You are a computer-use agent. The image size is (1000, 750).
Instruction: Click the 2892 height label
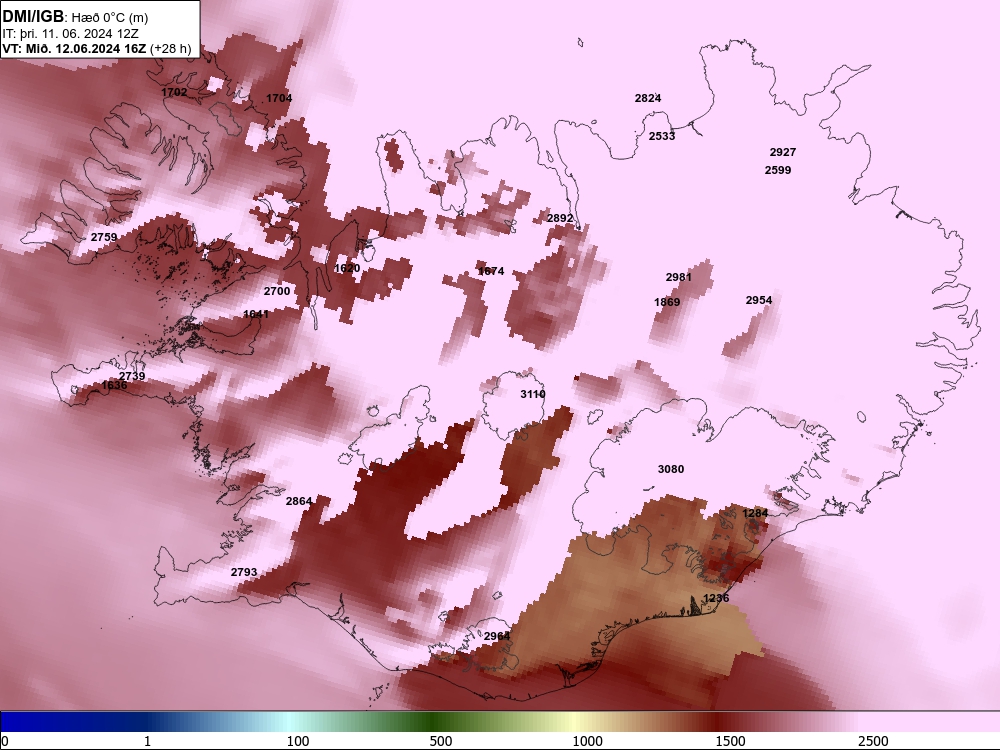coord(560,219)
